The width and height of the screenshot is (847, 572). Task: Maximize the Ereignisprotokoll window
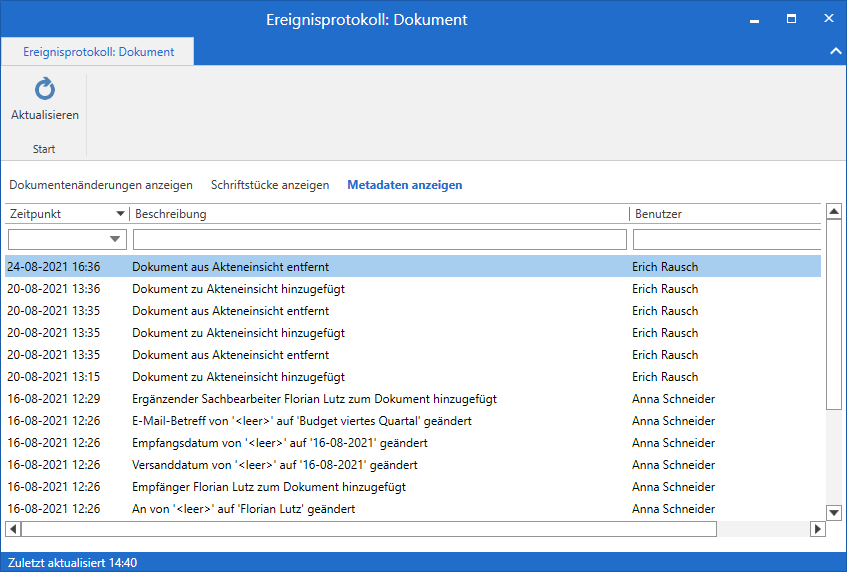(x=791, y=19)
